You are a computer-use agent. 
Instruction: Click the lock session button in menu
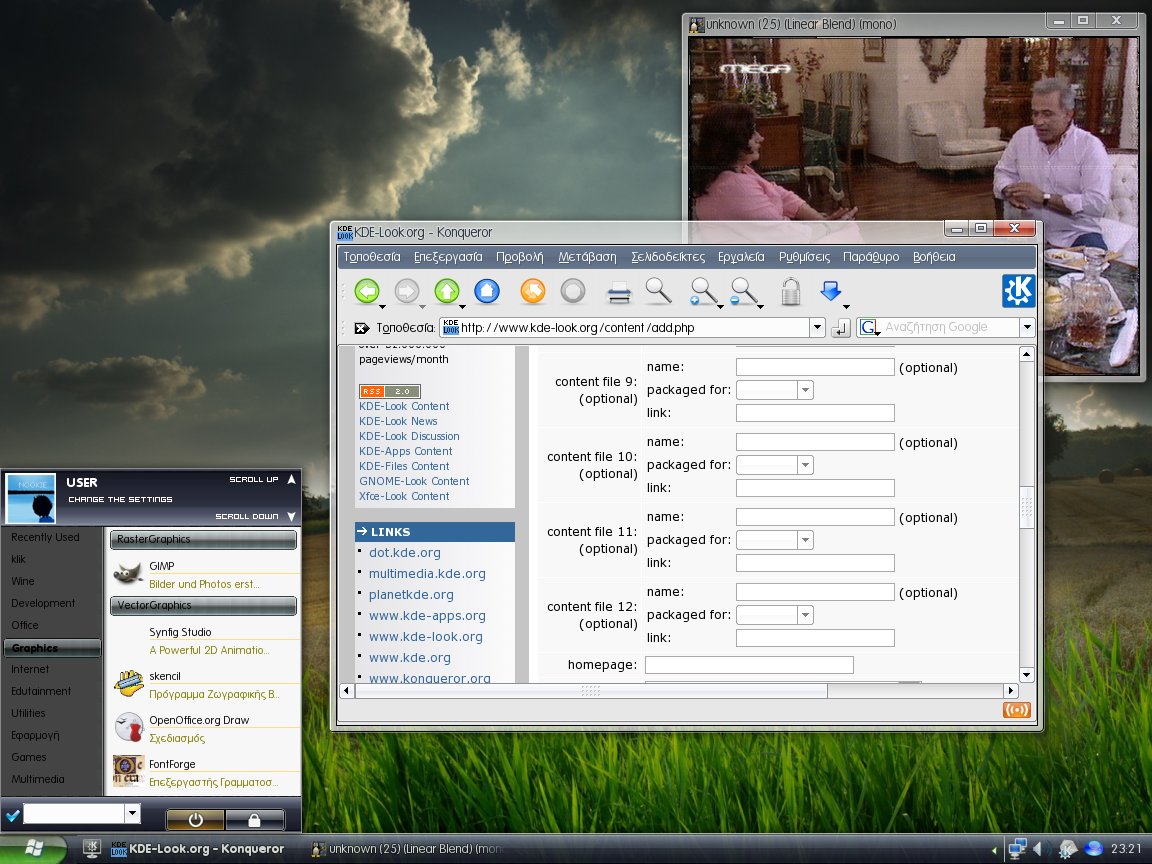click(x=254, y=820)
